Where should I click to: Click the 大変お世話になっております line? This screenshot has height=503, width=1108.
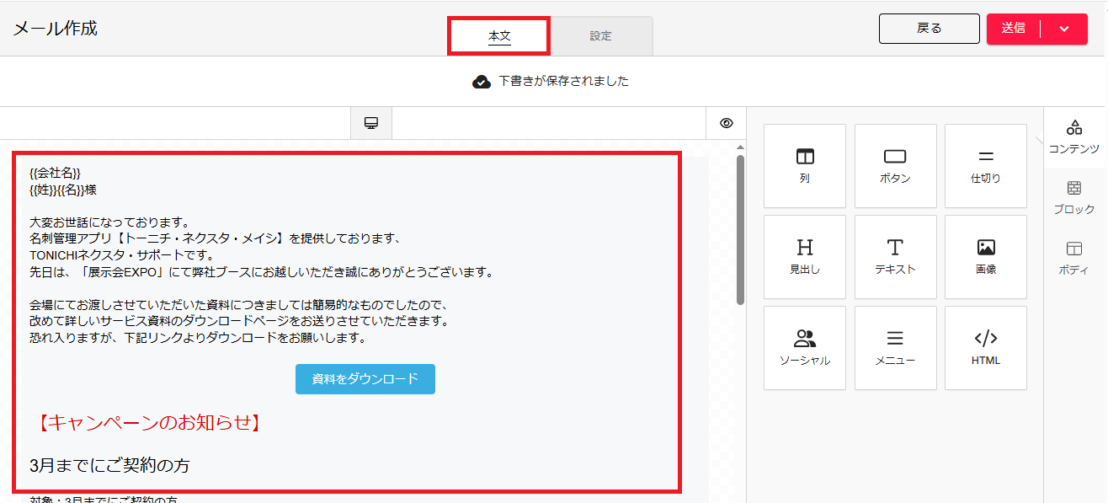pyautogui.click(x=111, y=223)
